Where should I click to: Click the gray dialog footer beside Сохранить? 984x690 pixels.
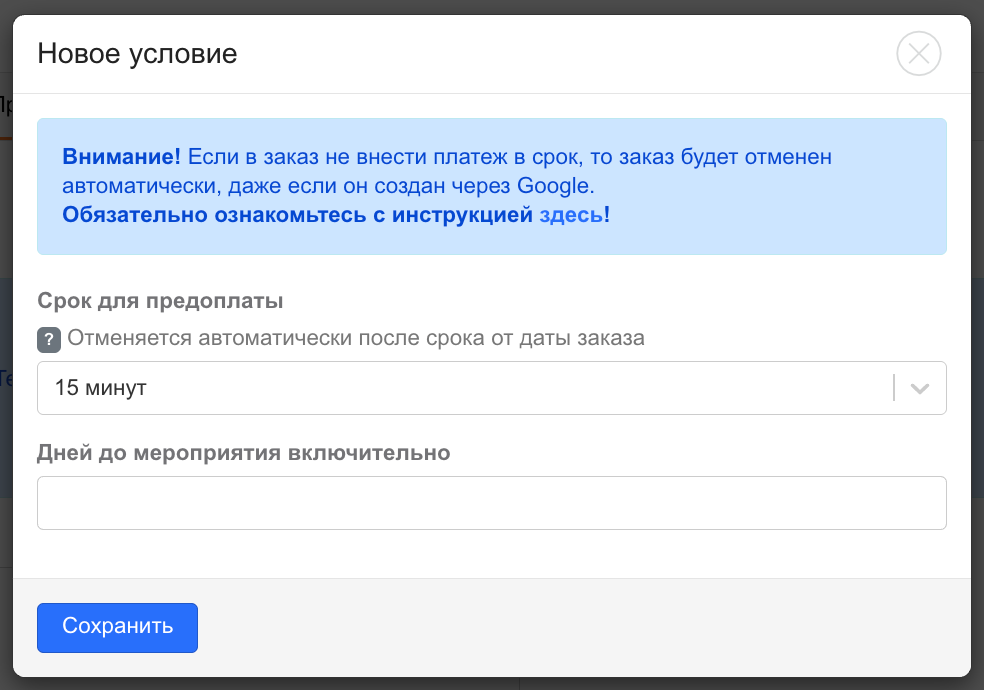(580, 627)
